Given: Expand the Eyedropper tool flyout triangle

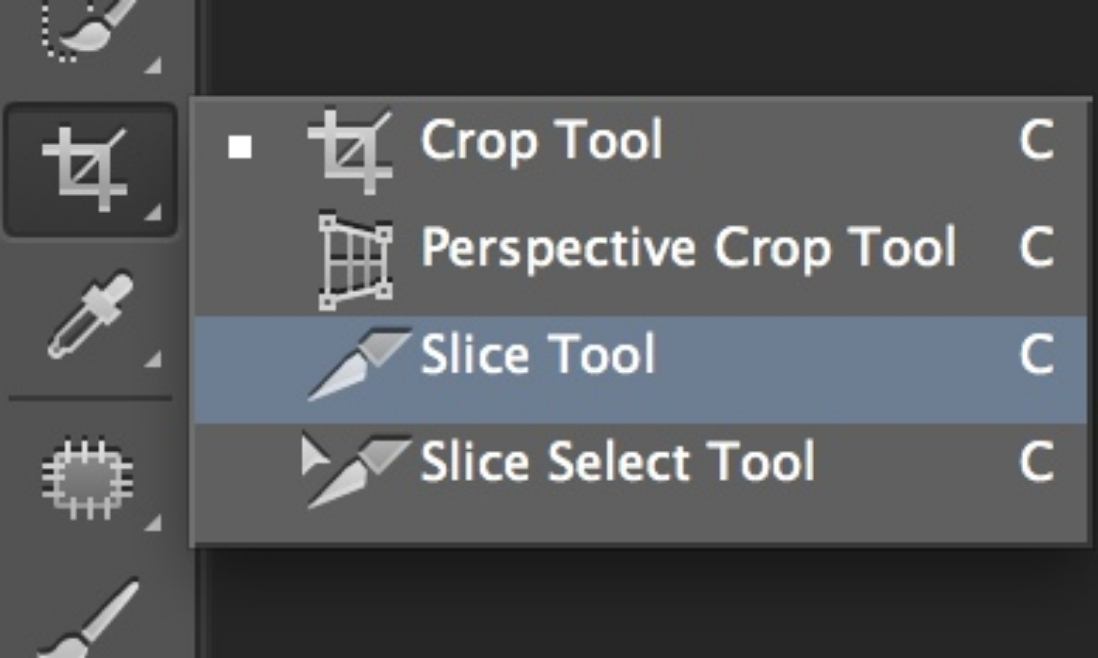Looking at the screenshot, I should [153, 359].
